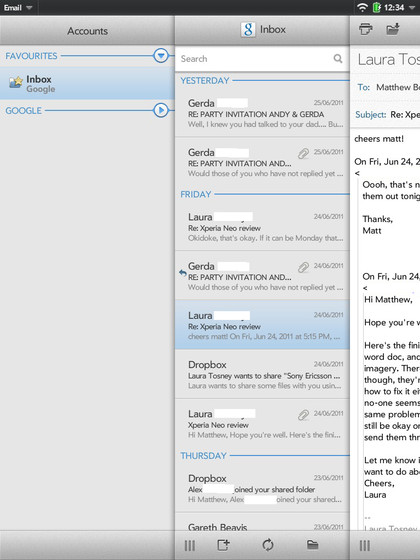Open the Email app menu dropdown

(x=18, y=8)
